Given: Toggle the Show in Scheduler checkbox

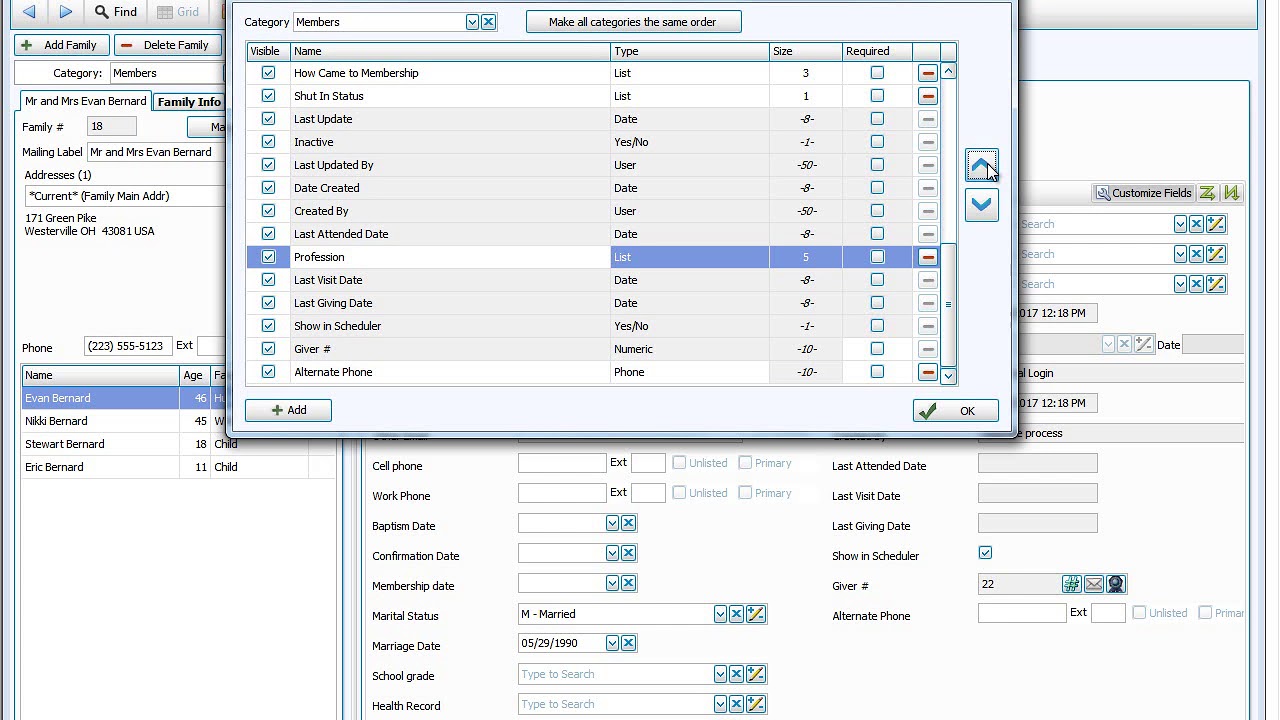Looking at the screenshot, I should tap(985, 551).
